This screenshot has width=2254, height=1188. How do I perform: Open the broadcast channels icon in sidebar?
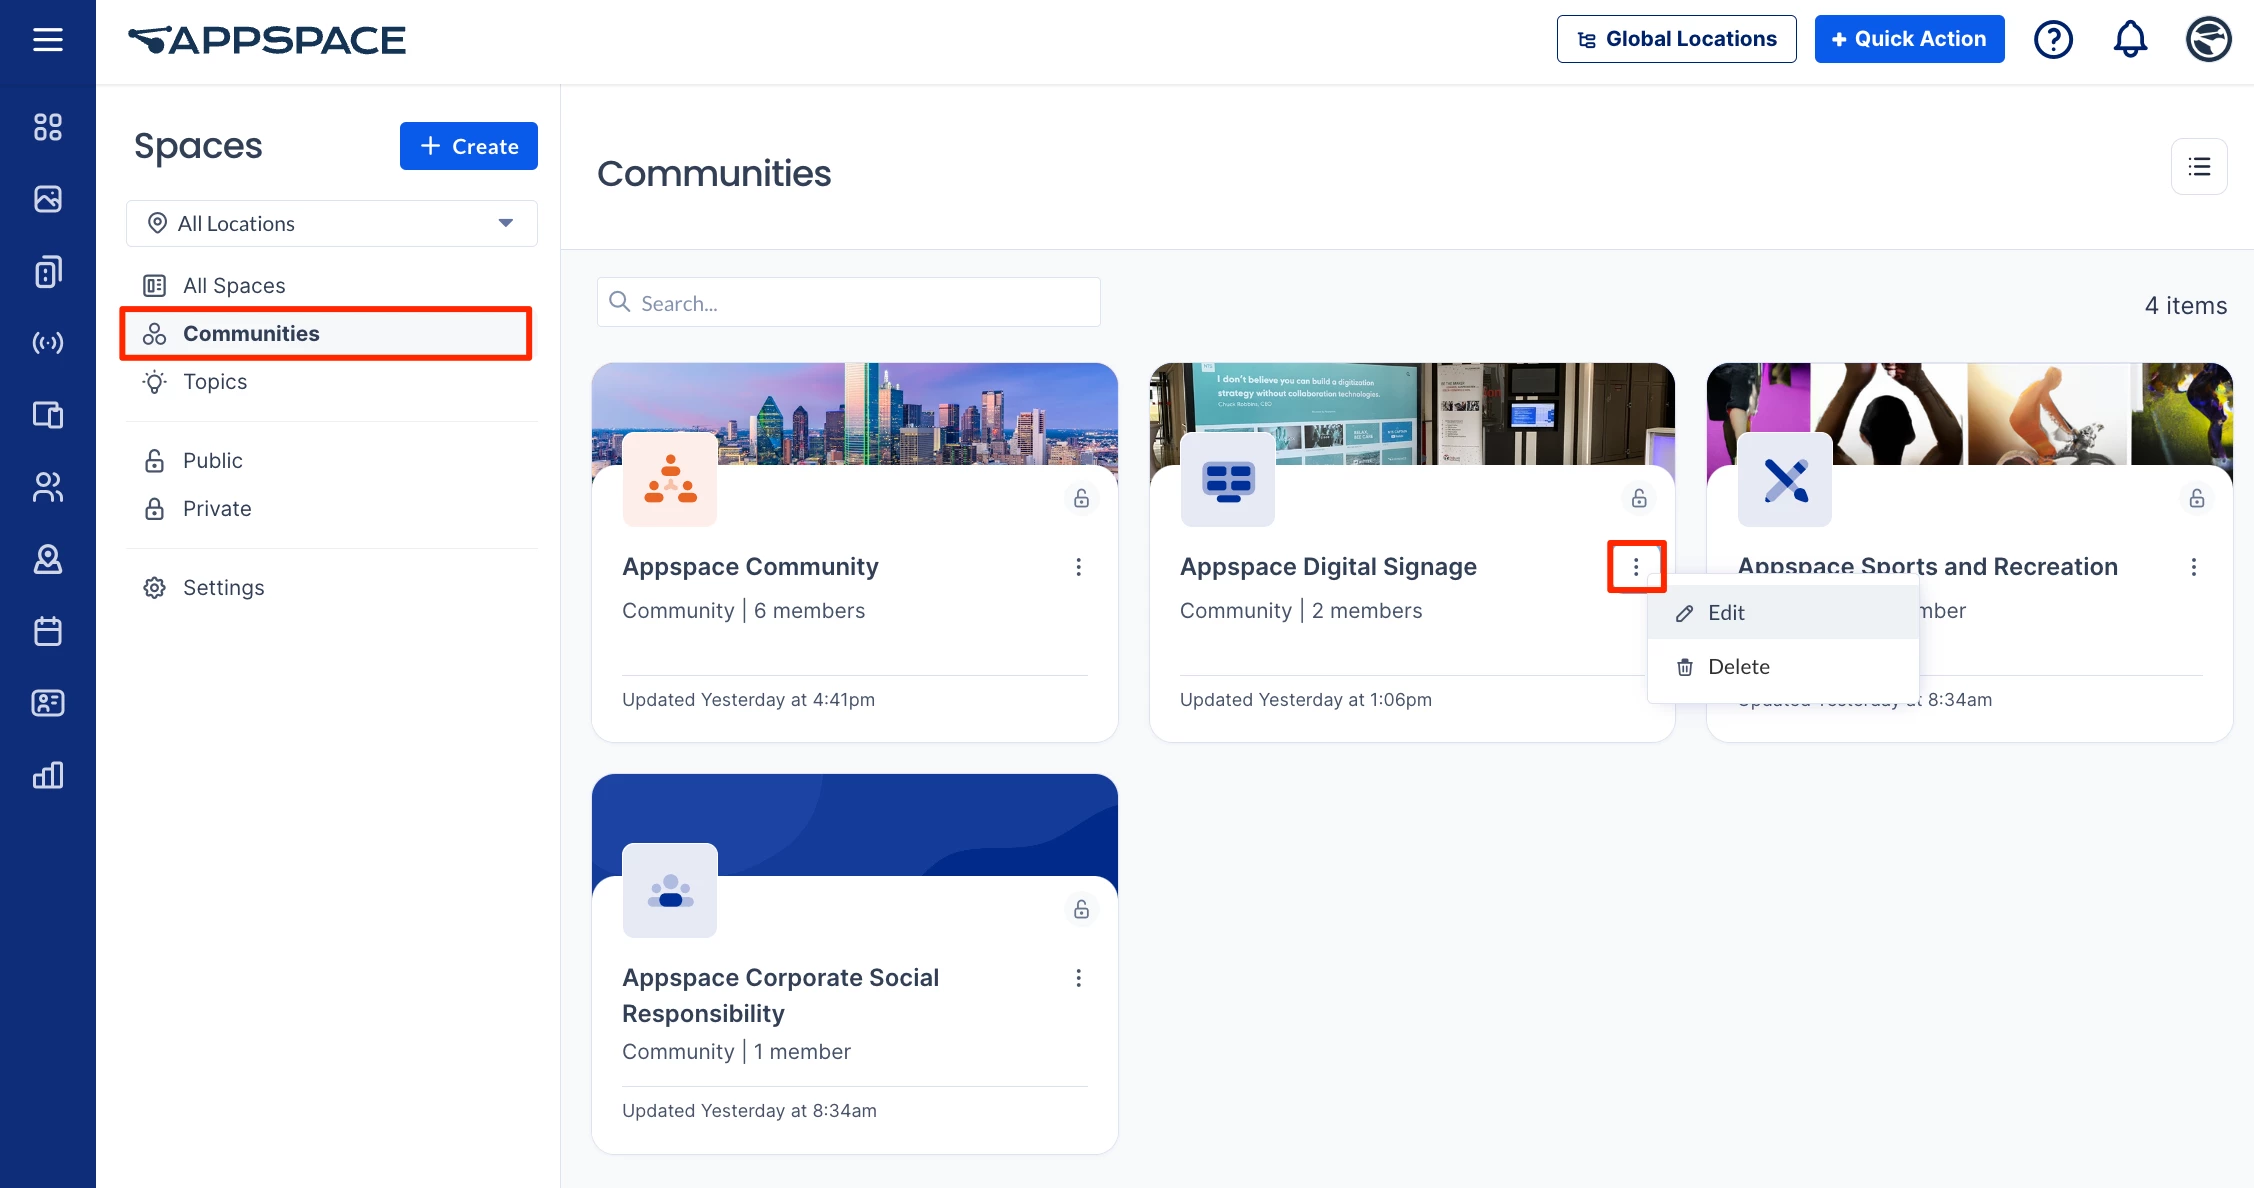point(47,343)
